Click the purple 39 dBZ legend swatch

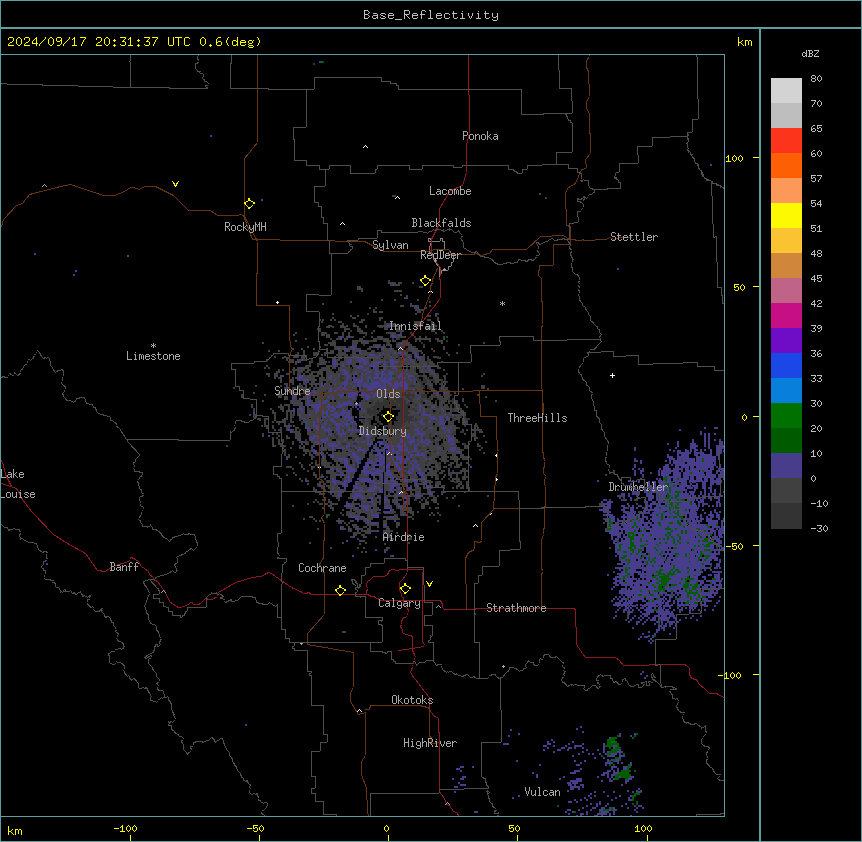pos(786,341)
